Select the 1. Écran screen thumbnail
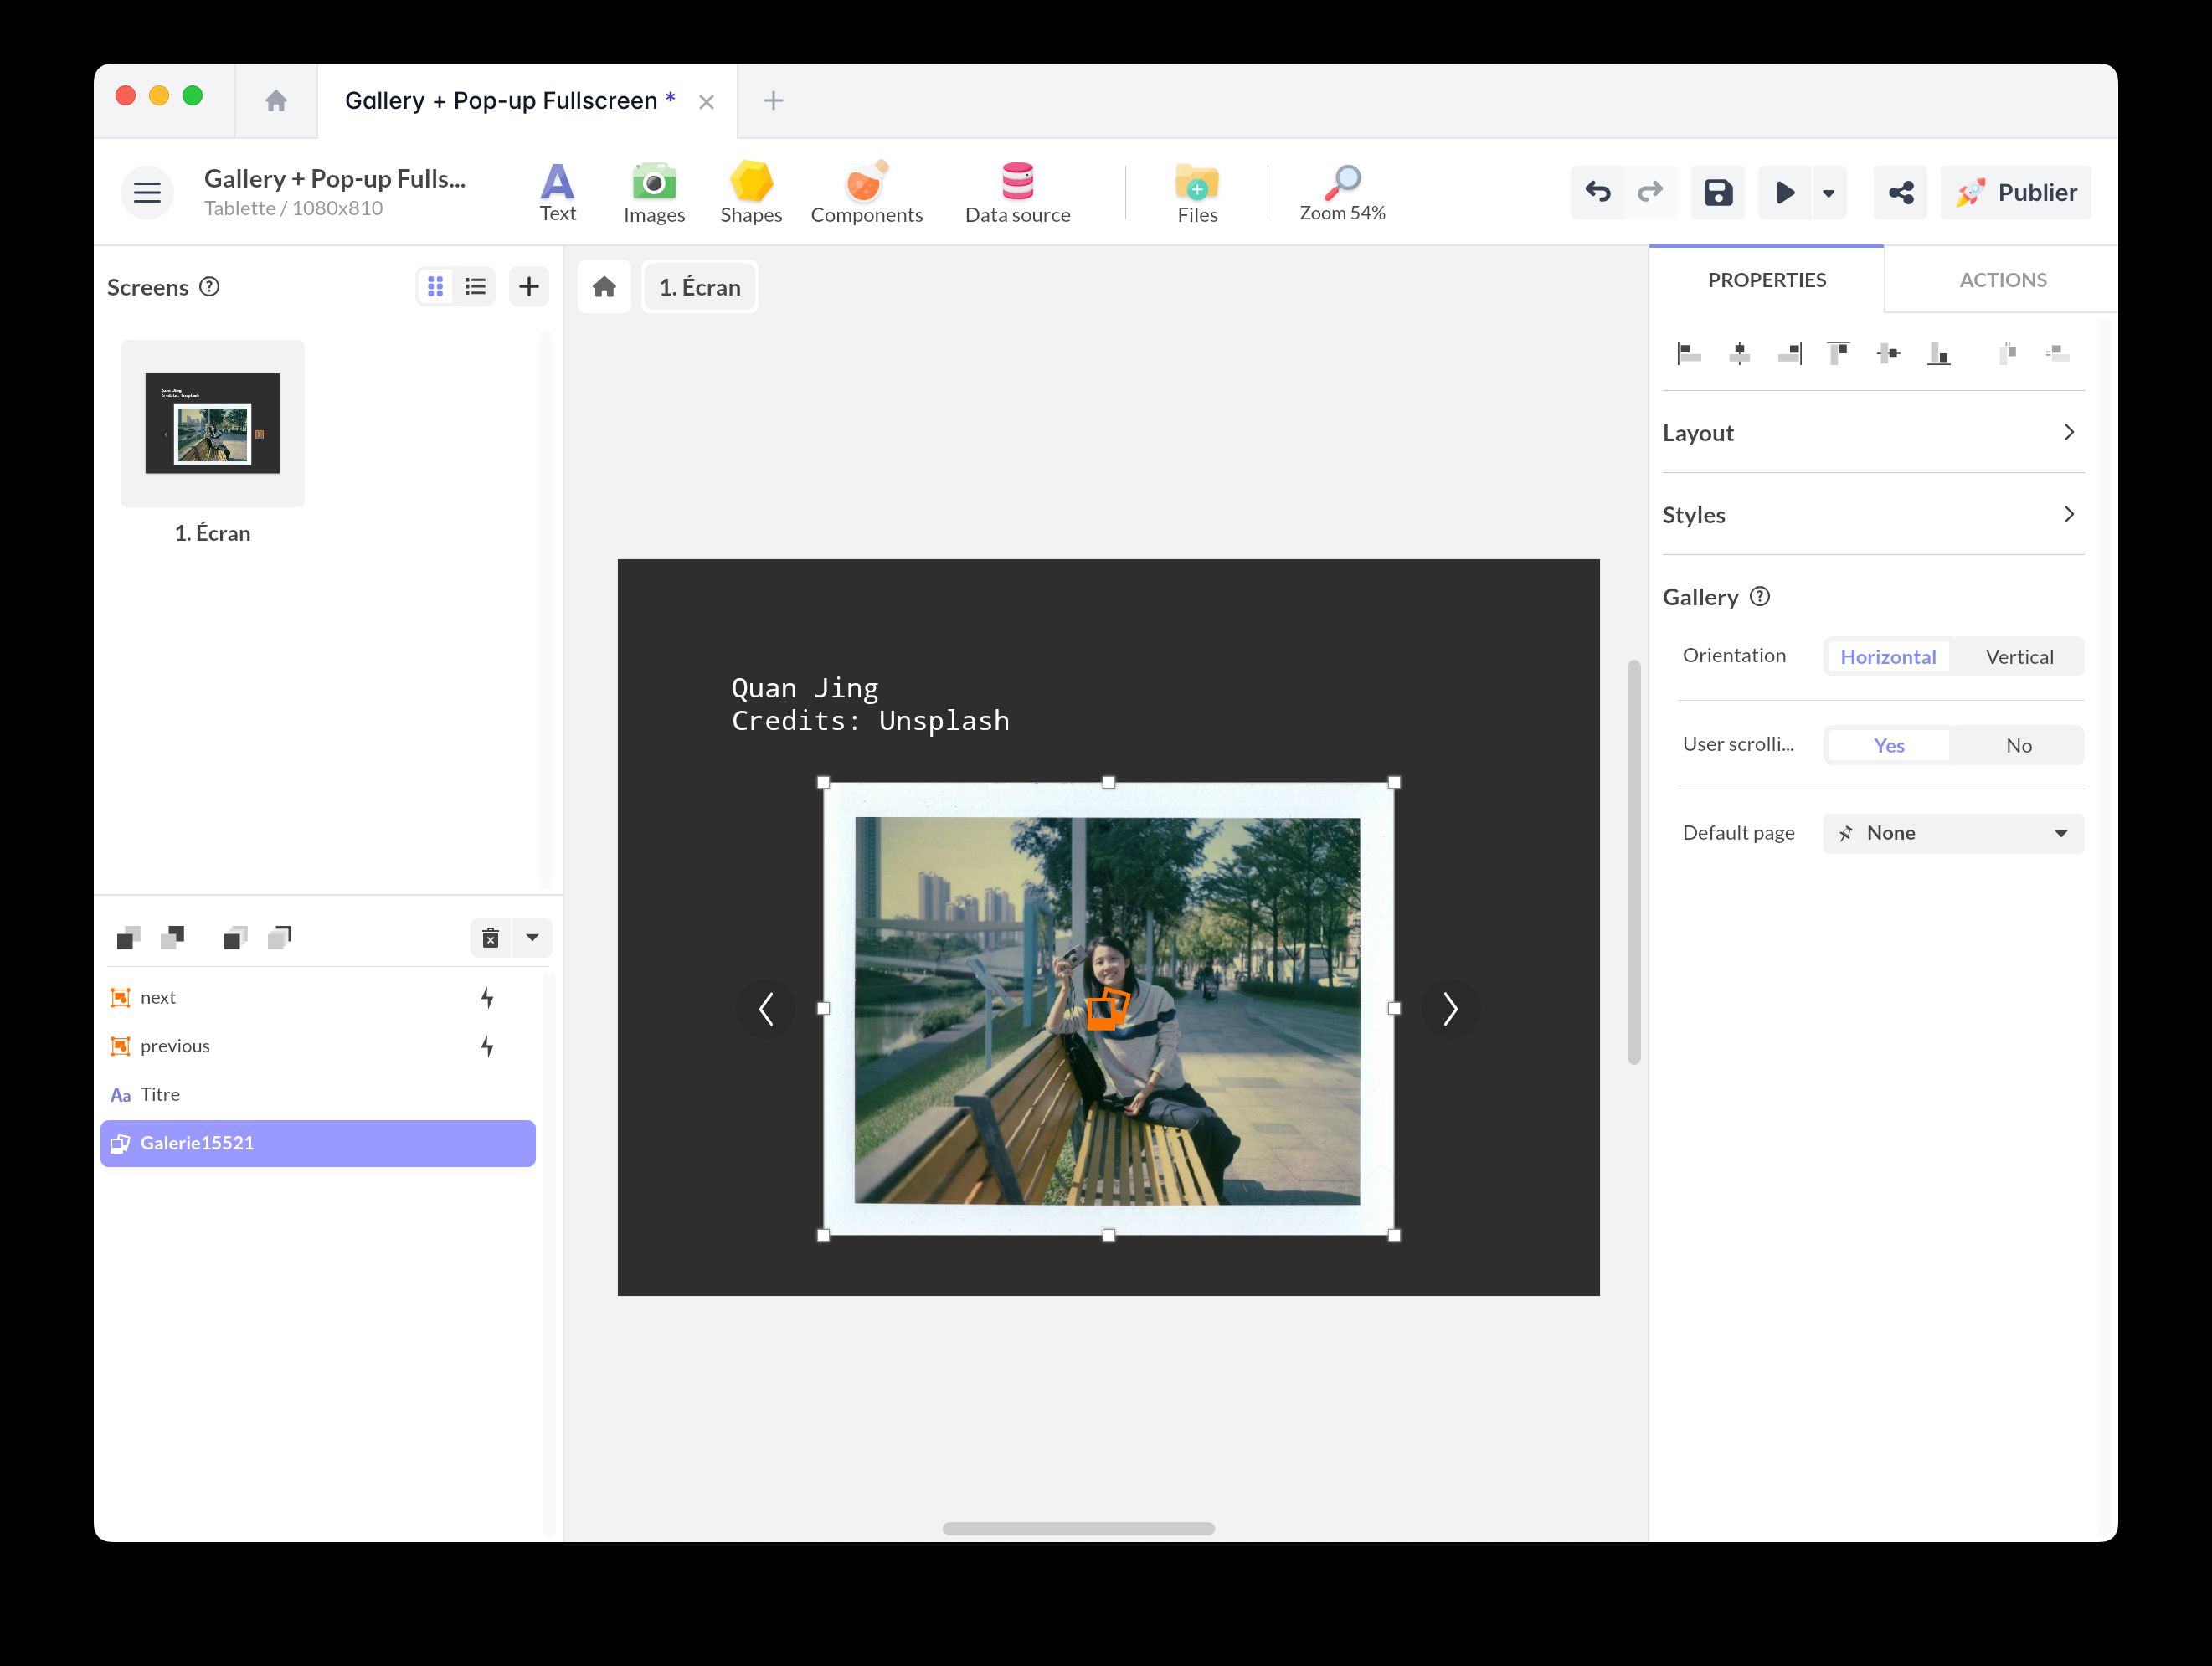Screen dimensions: 2212x1666 [x=212, y=424]
